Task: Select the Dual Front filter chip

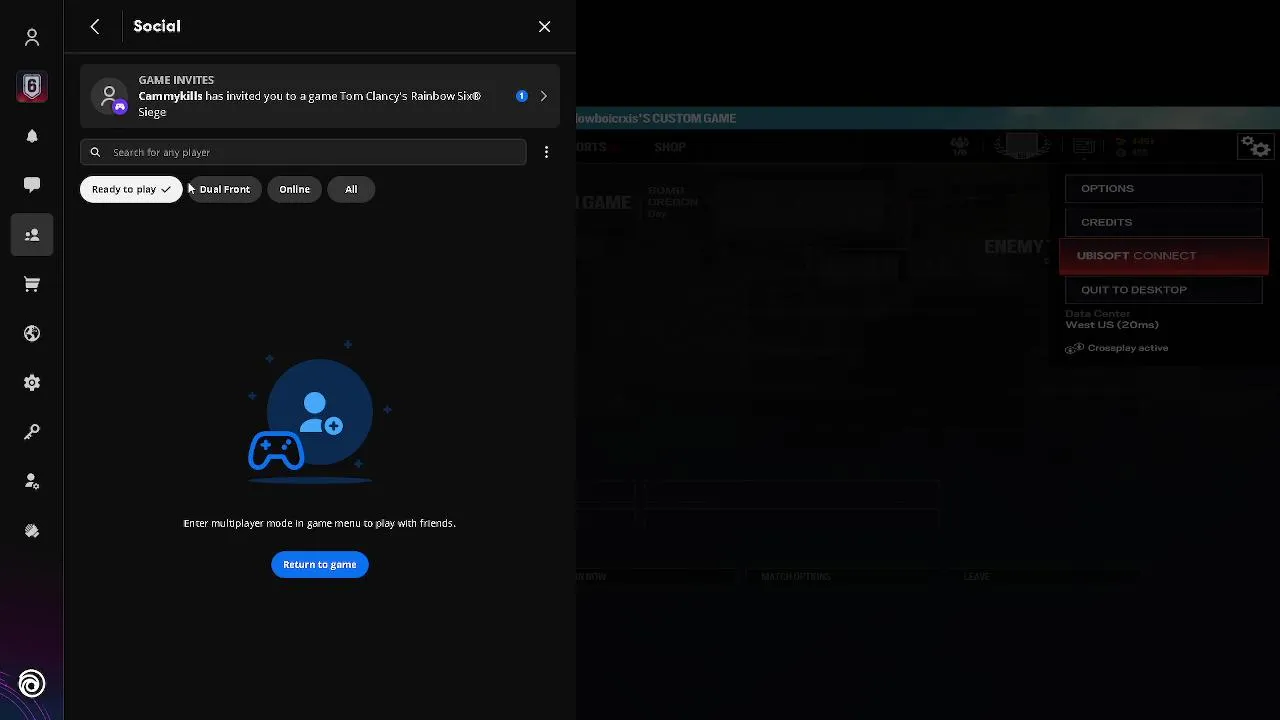Action: (x=224, y=189)
